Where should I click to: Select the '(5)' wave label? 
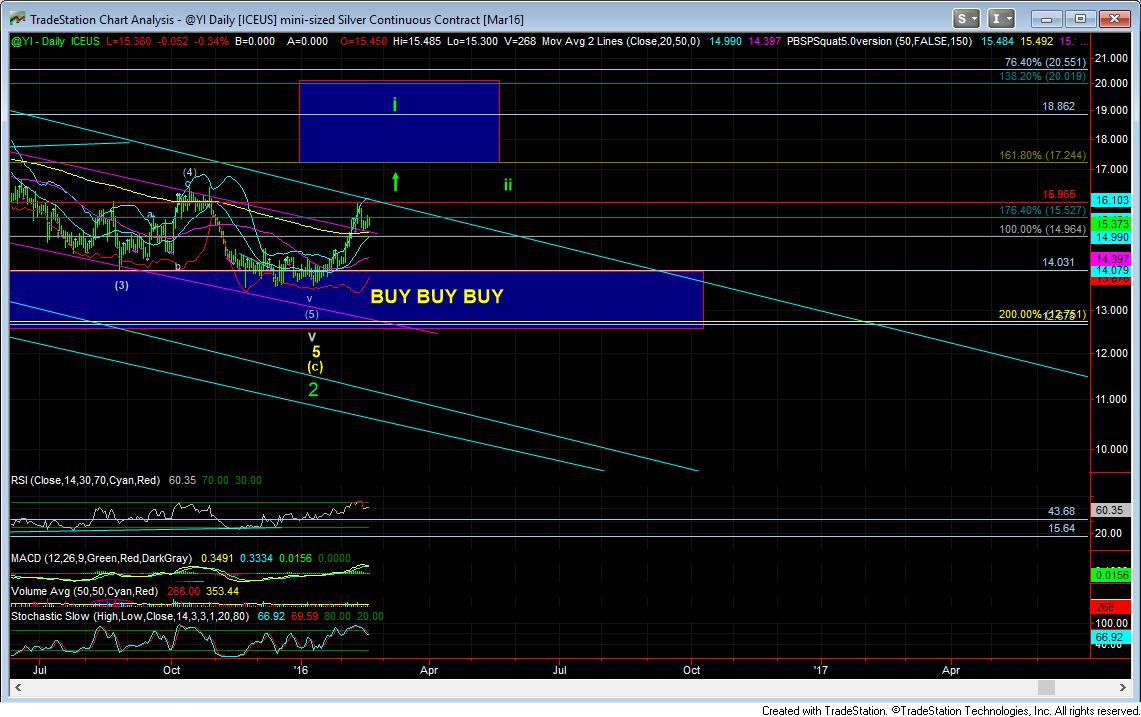(x=311, y=314)
